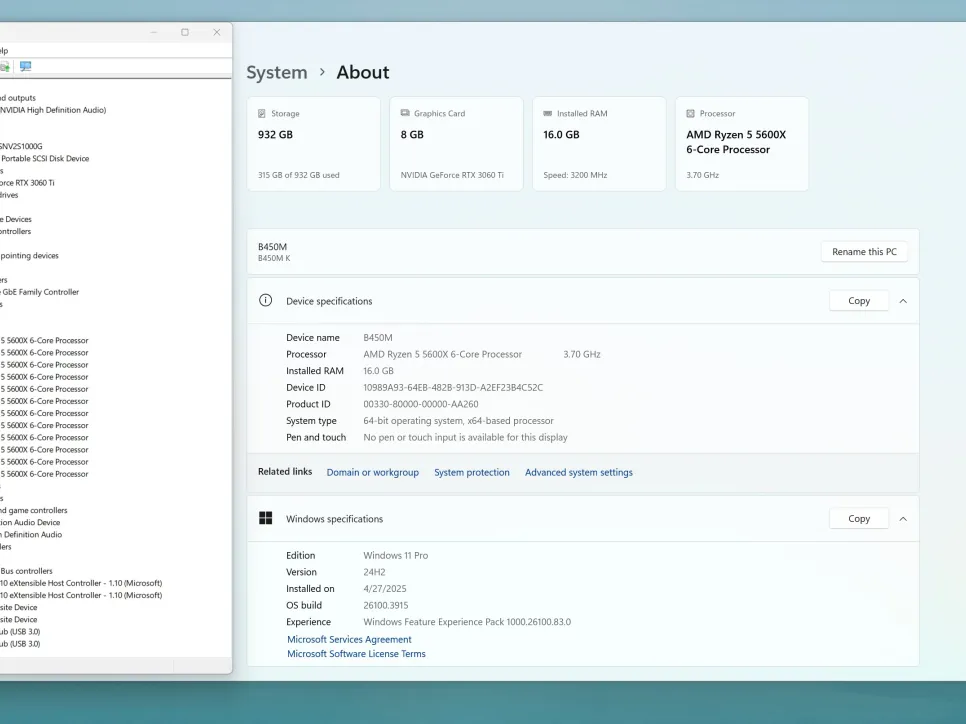Copy the Device specifications
Screen dimensions: 966x724
(x=859, y=301)
